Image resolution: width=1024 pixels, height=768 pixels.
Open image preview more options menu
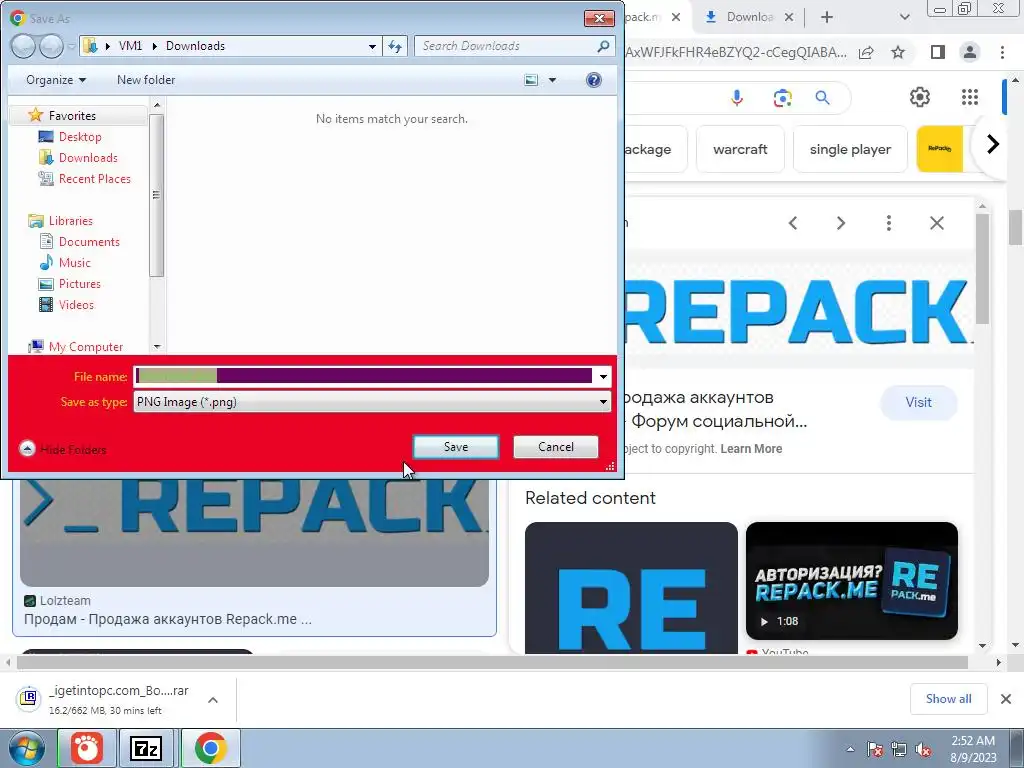coord(889,223)
